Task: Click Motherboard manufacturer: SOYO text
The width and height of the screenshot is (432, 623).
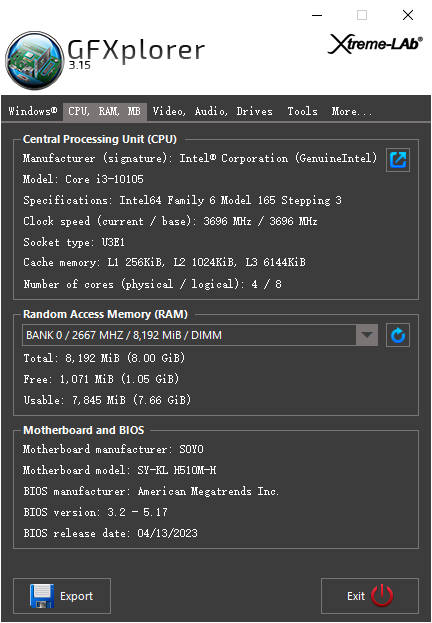Action: pyautogui.click(x=113, y=449)
